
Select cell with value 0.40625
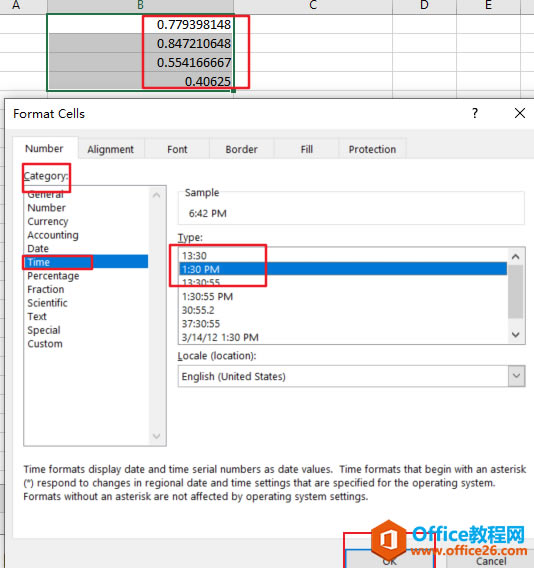[x=140, y=81]
